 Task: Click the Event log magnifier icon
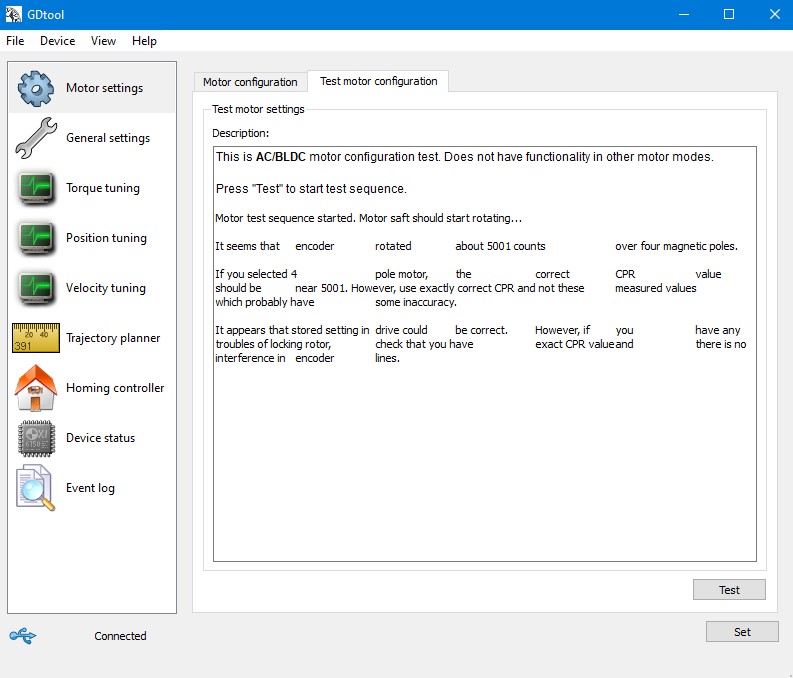tap(35, 488)
